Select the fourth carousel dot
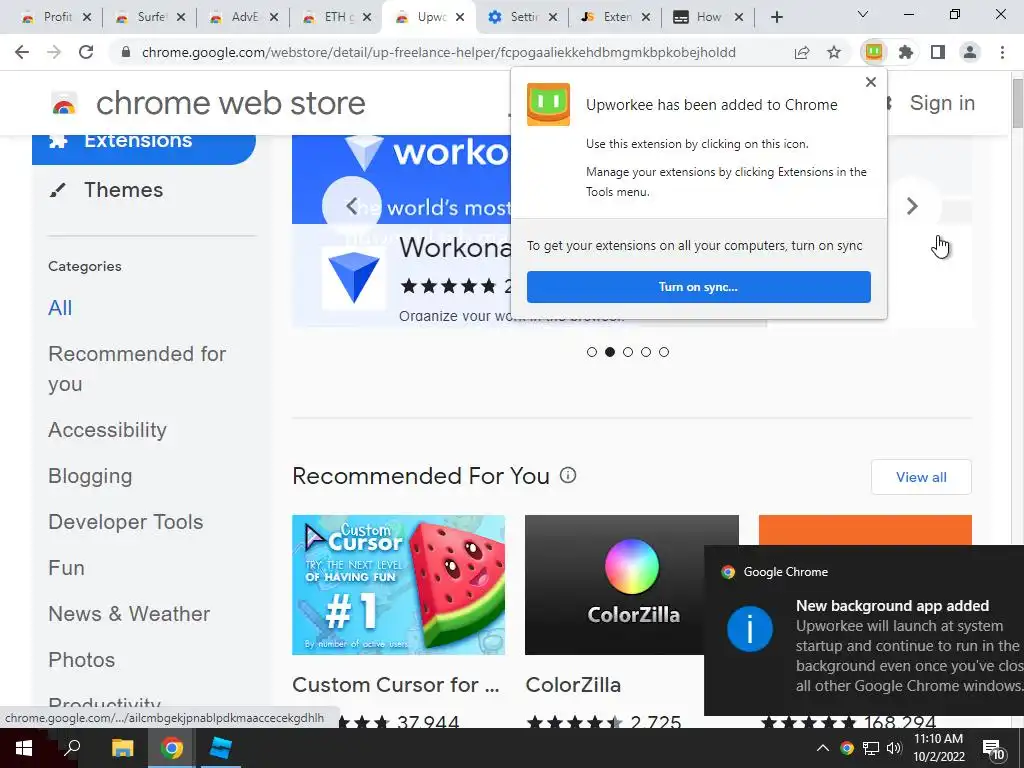The image size is (1024, 768). (646, 352)
